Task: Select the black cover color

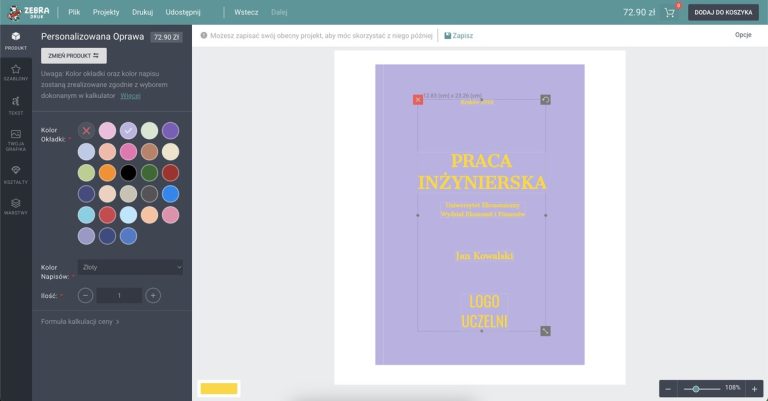Action: 128,172
